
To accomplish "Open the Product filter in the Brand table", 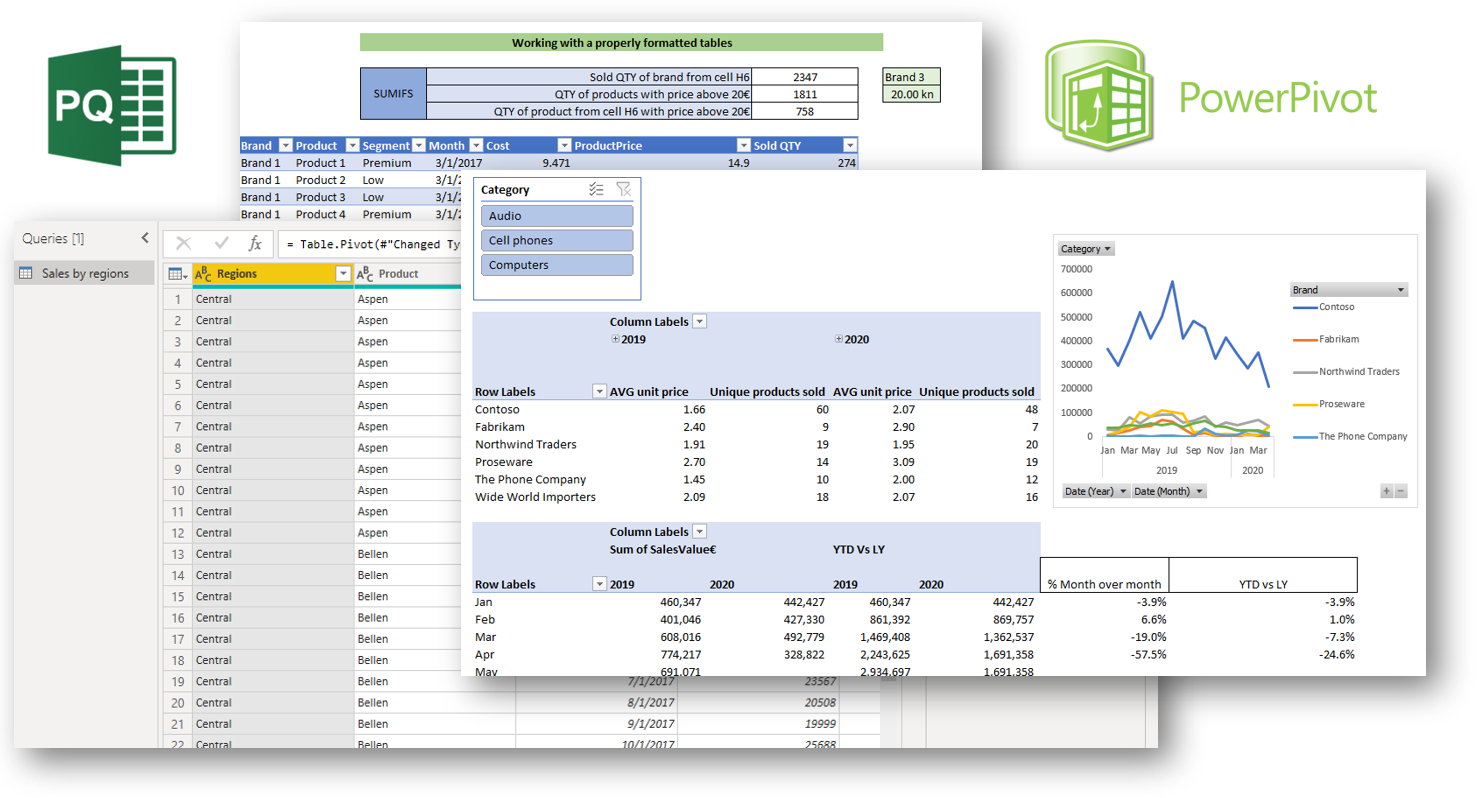I will pyautogui.click(x=351, y=146).
